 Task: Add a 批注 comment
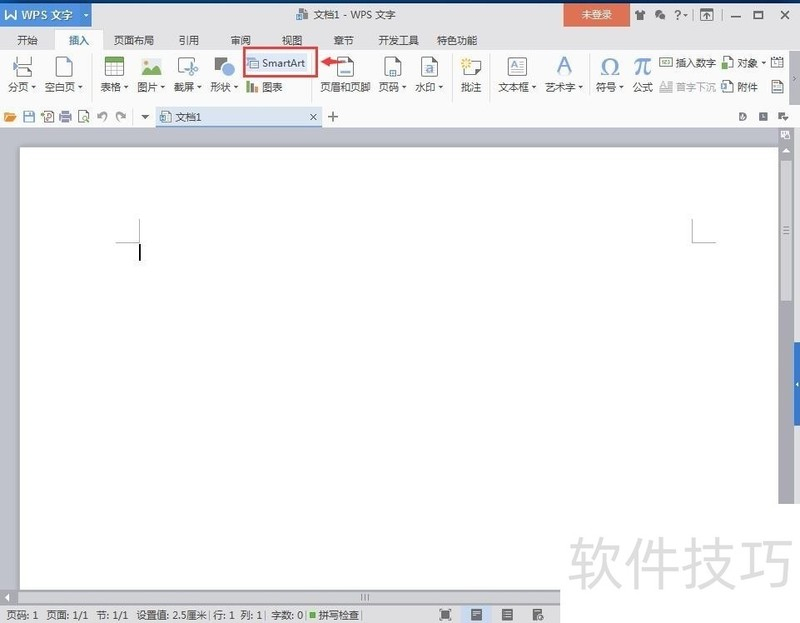pyautogui.click(x=471, y=74)
